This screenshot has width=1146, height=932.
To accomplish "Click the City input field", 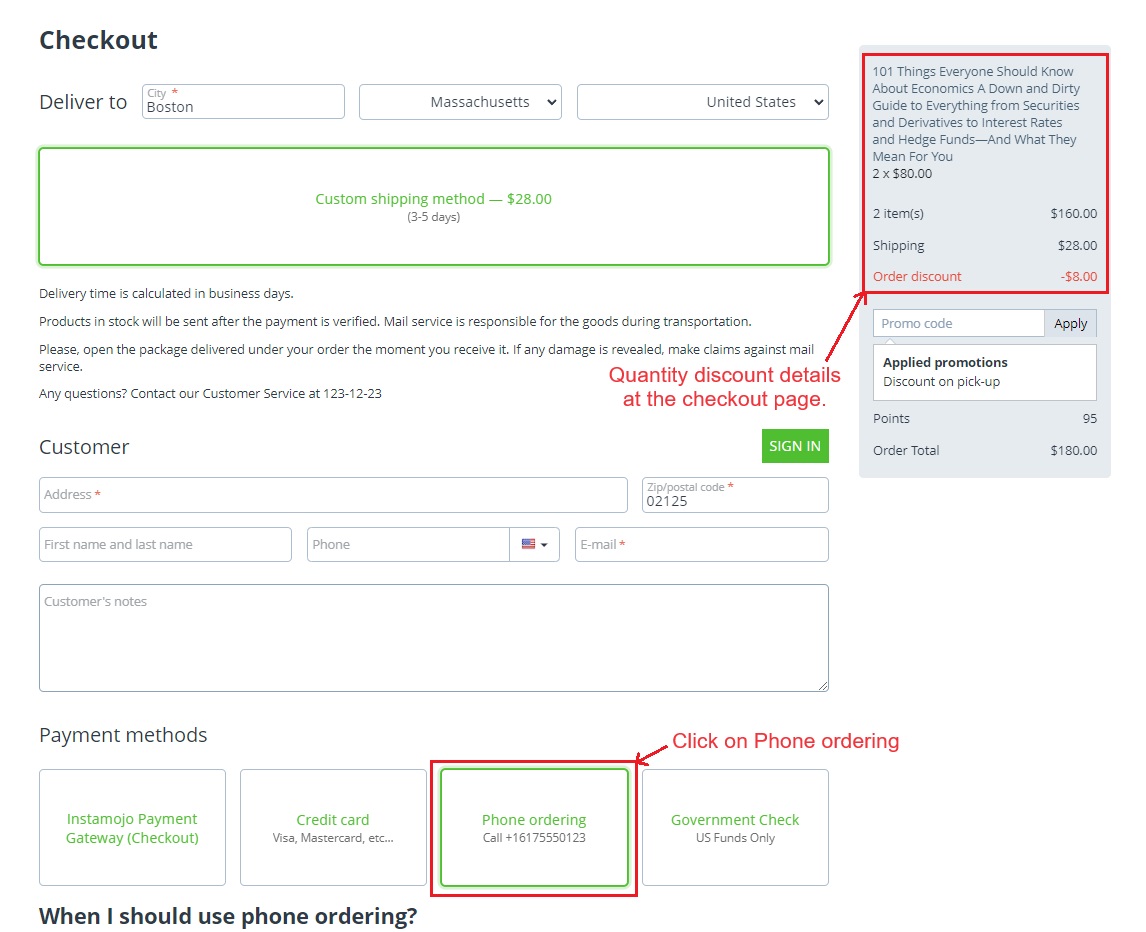I will [x=243, y=102].
